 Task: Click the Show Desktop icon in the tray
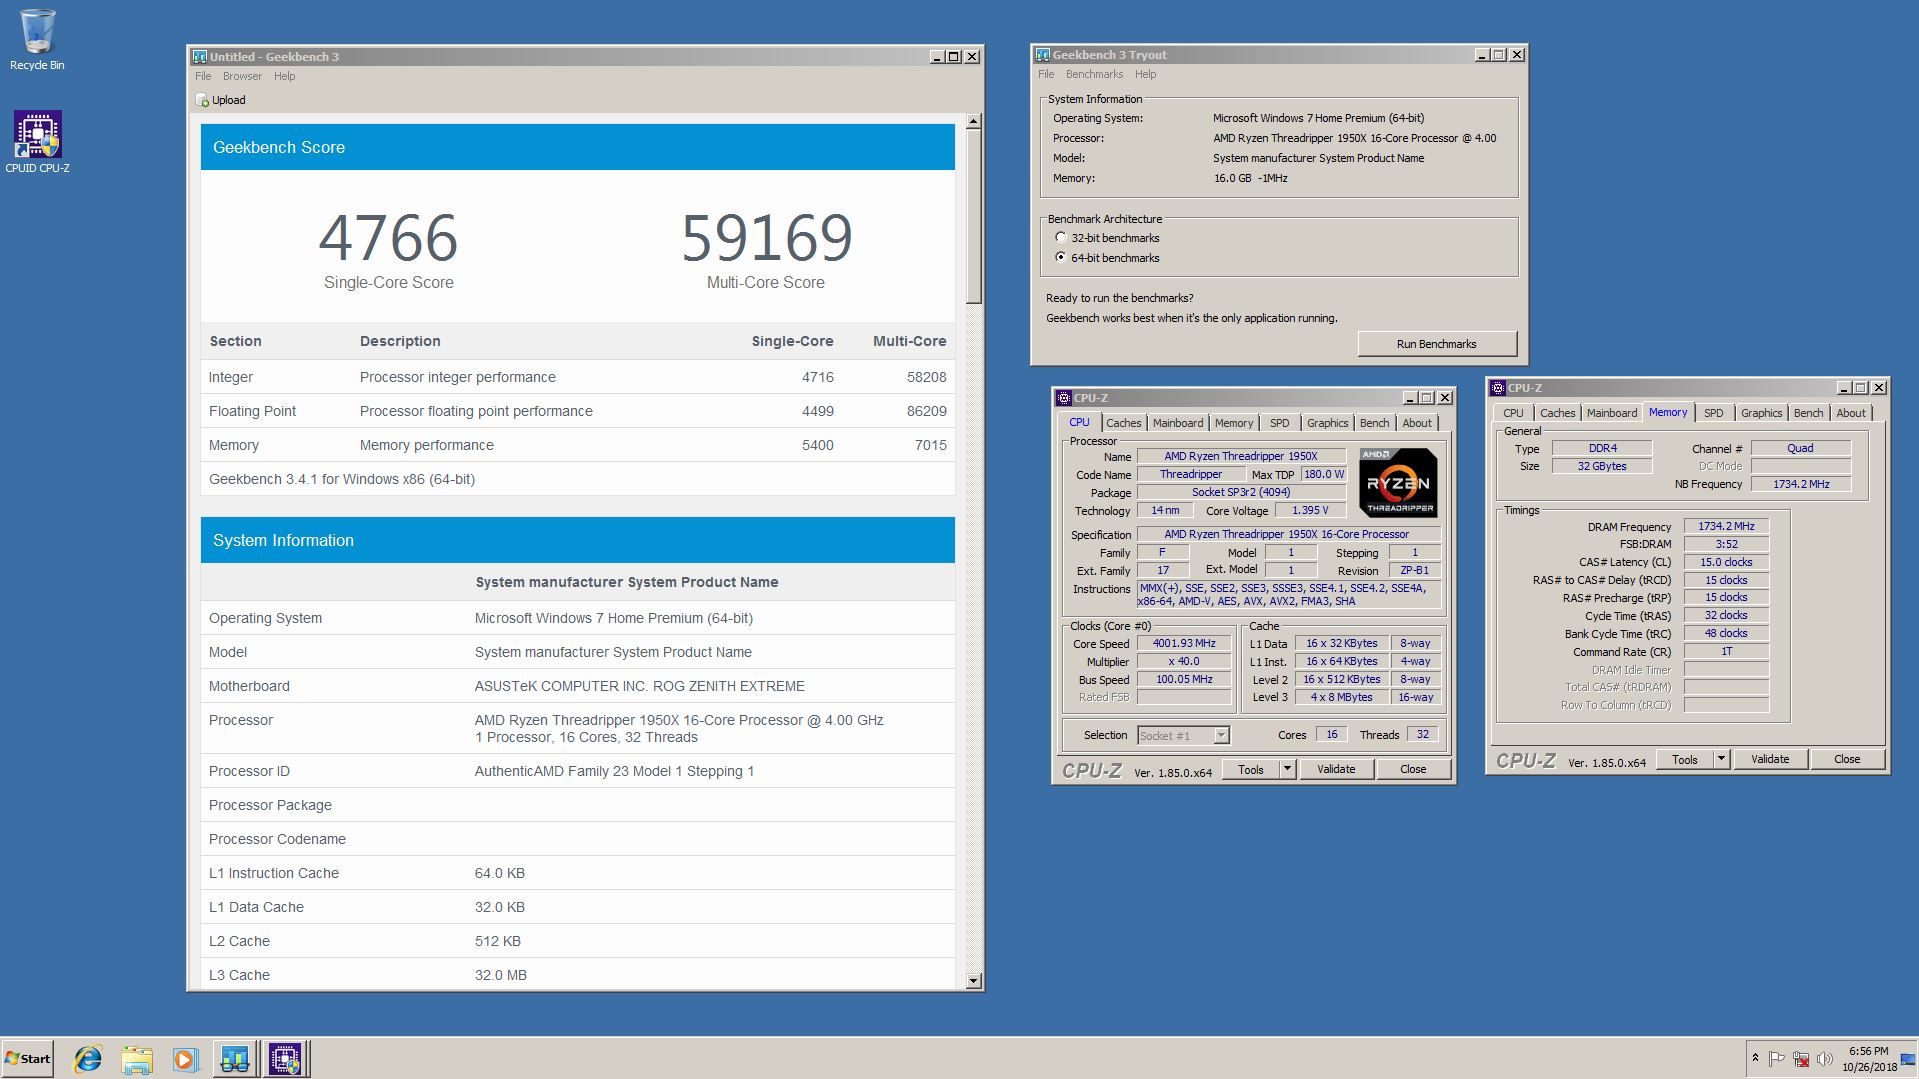click(x=1908, y=1059)
